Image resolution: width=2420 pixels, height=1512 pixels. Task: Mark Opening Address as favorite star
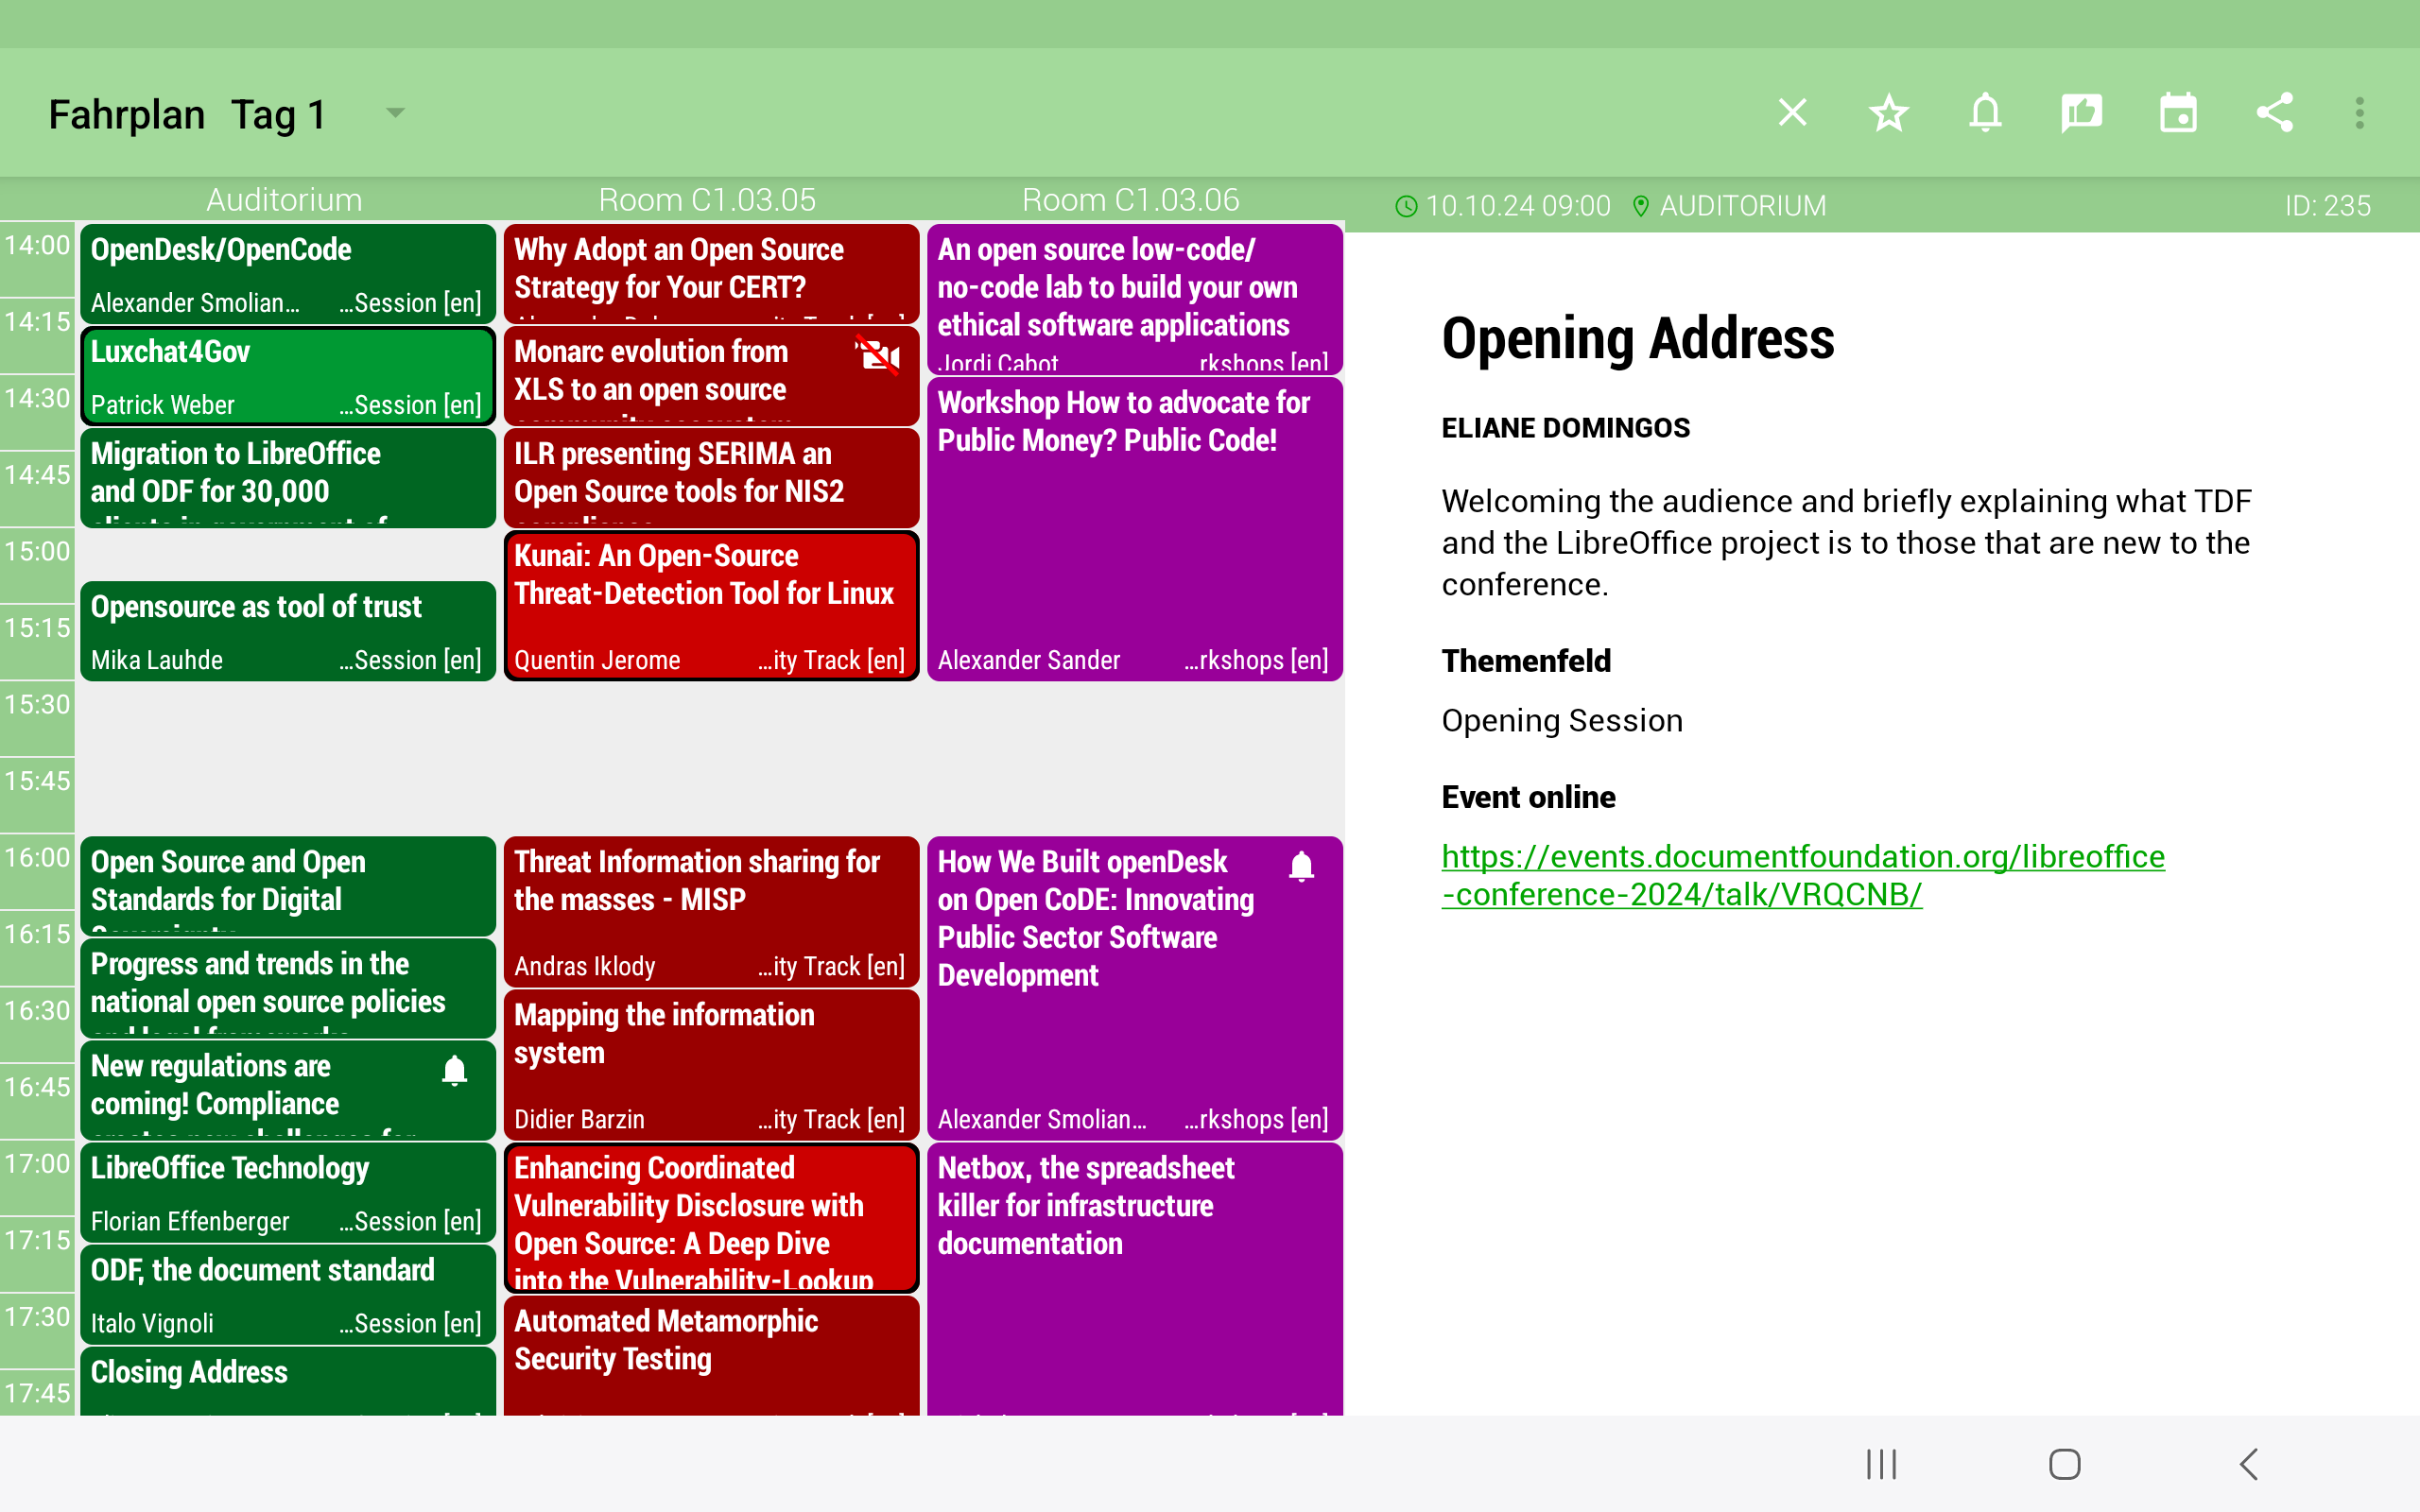click(1889, 112)
